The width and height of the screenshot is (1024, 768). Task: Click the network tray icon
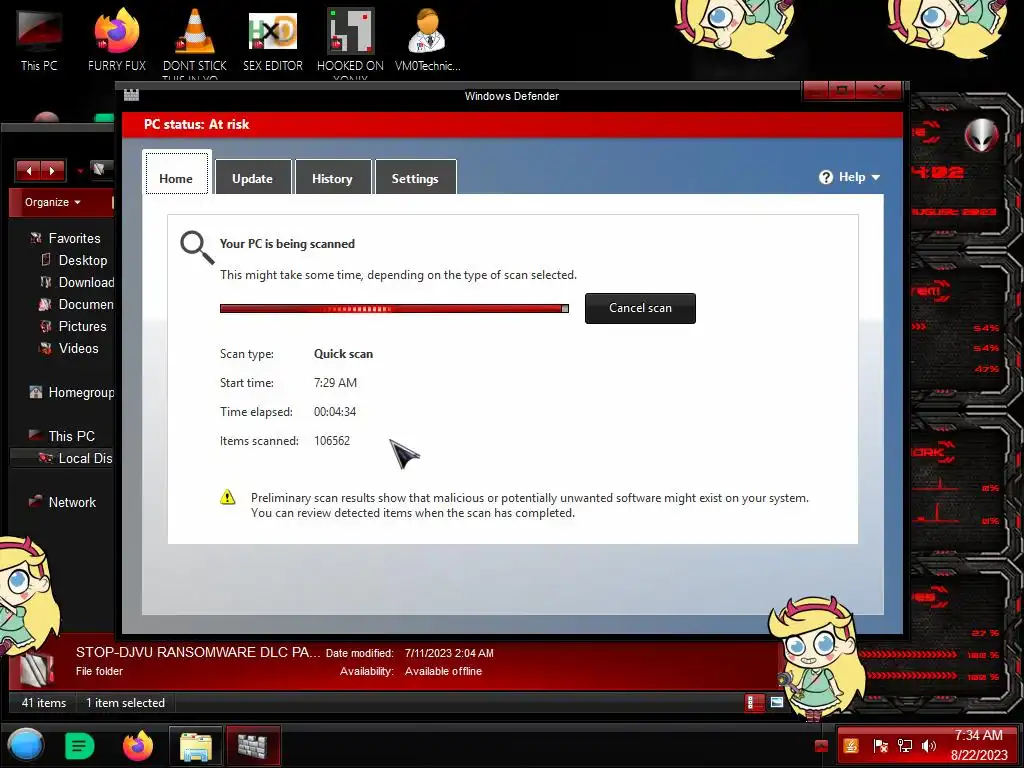coord(904,746)
